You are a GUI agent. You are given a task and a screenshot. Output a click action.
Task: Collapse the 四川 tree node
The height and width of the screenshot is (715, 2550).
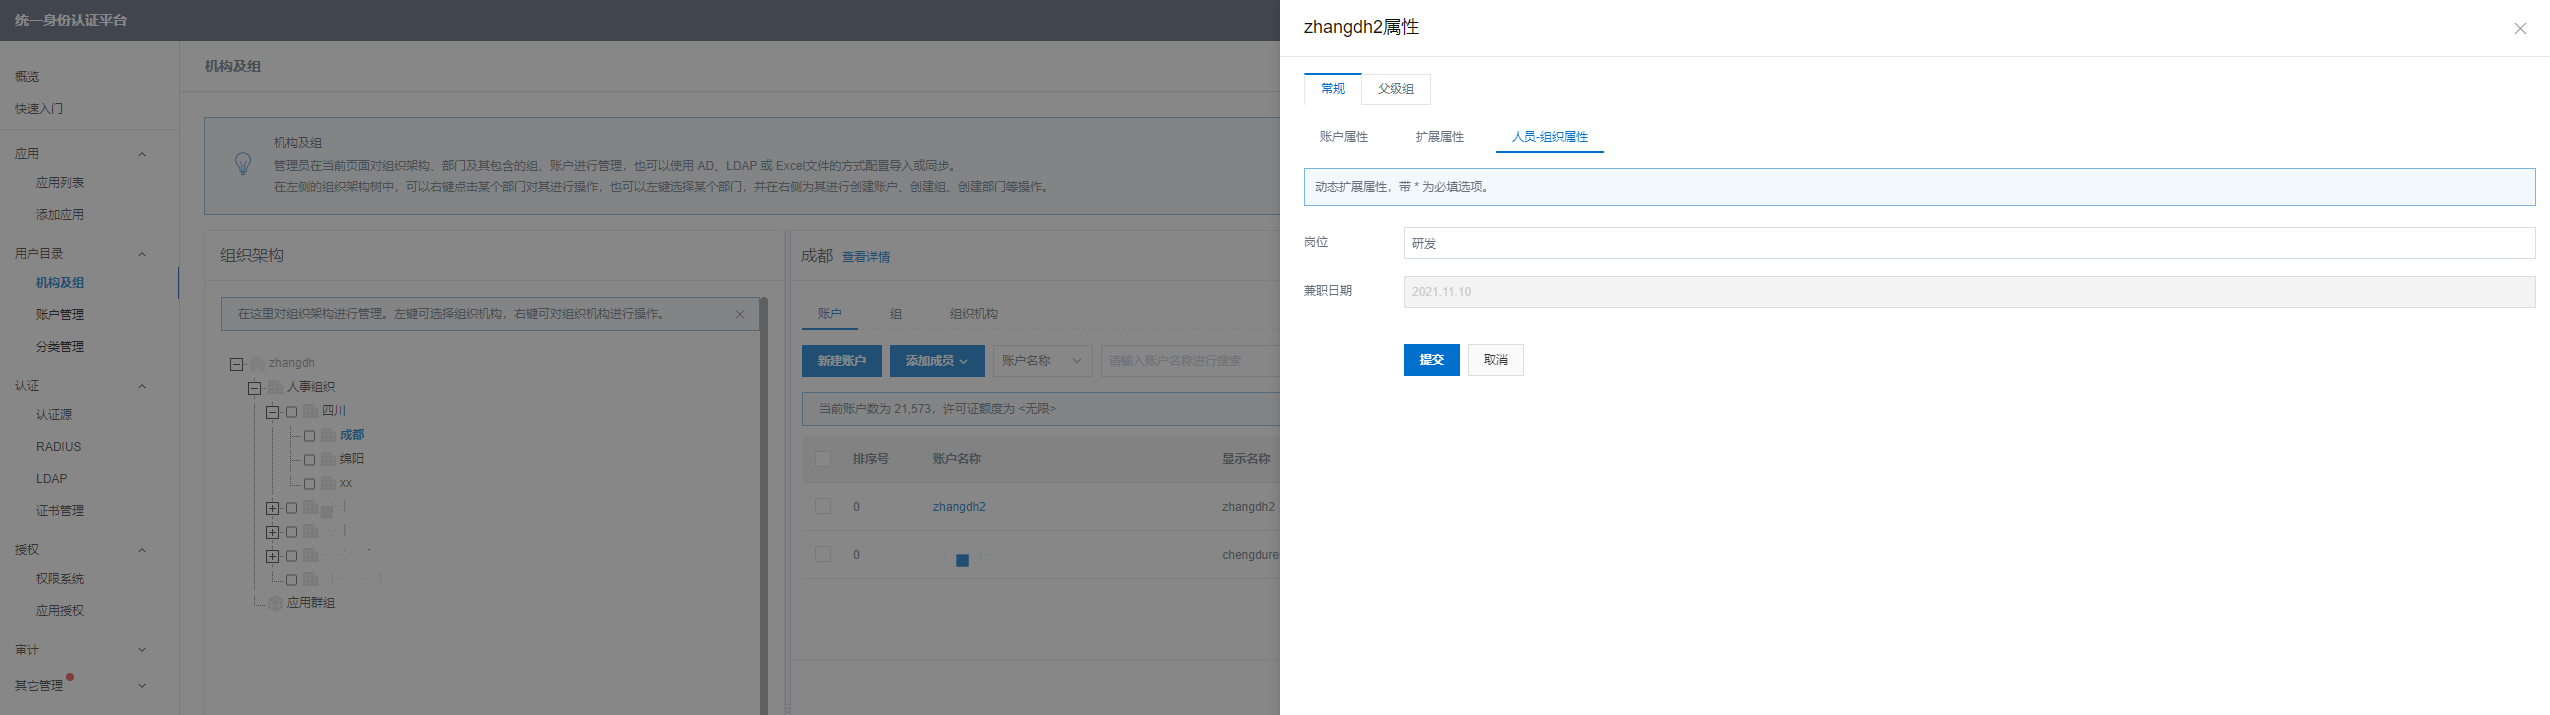[x=272, y=412]
